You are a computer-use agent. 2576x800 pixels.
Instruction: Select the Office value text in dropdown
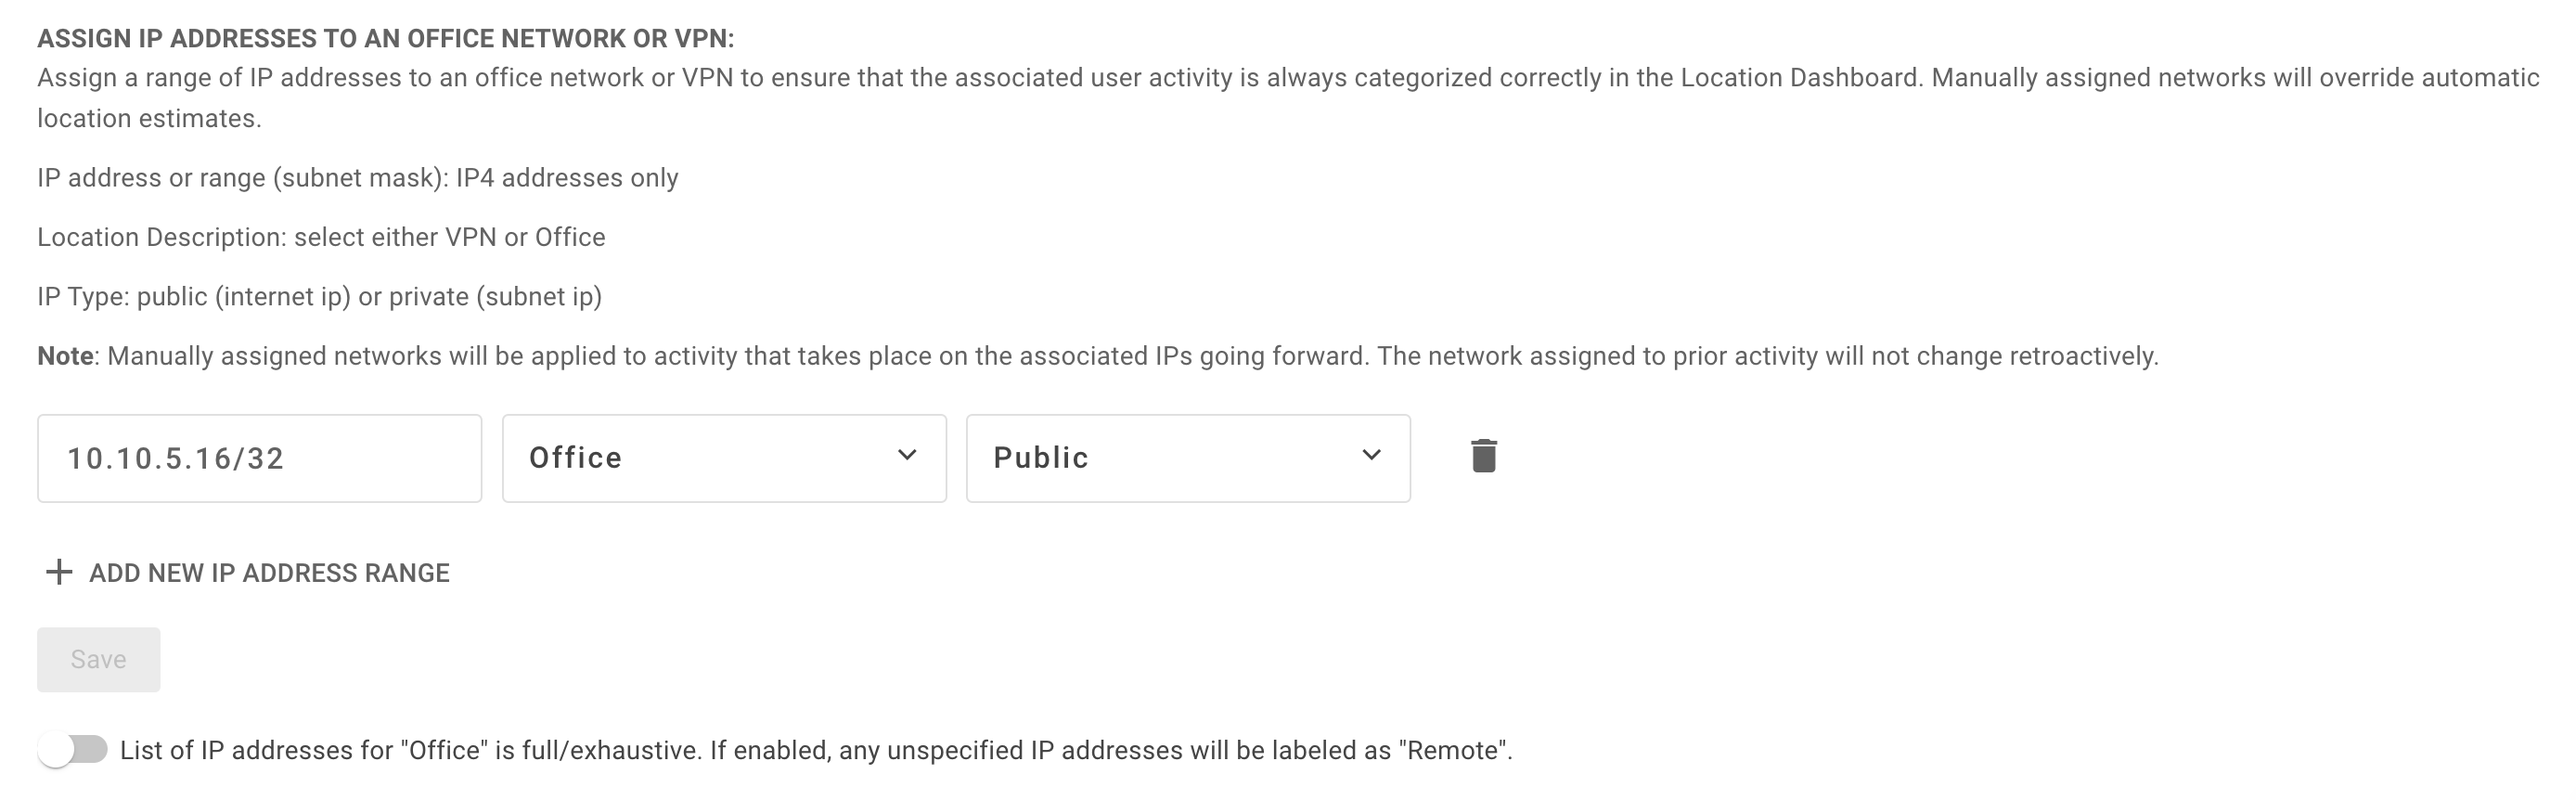click(576, 458)
